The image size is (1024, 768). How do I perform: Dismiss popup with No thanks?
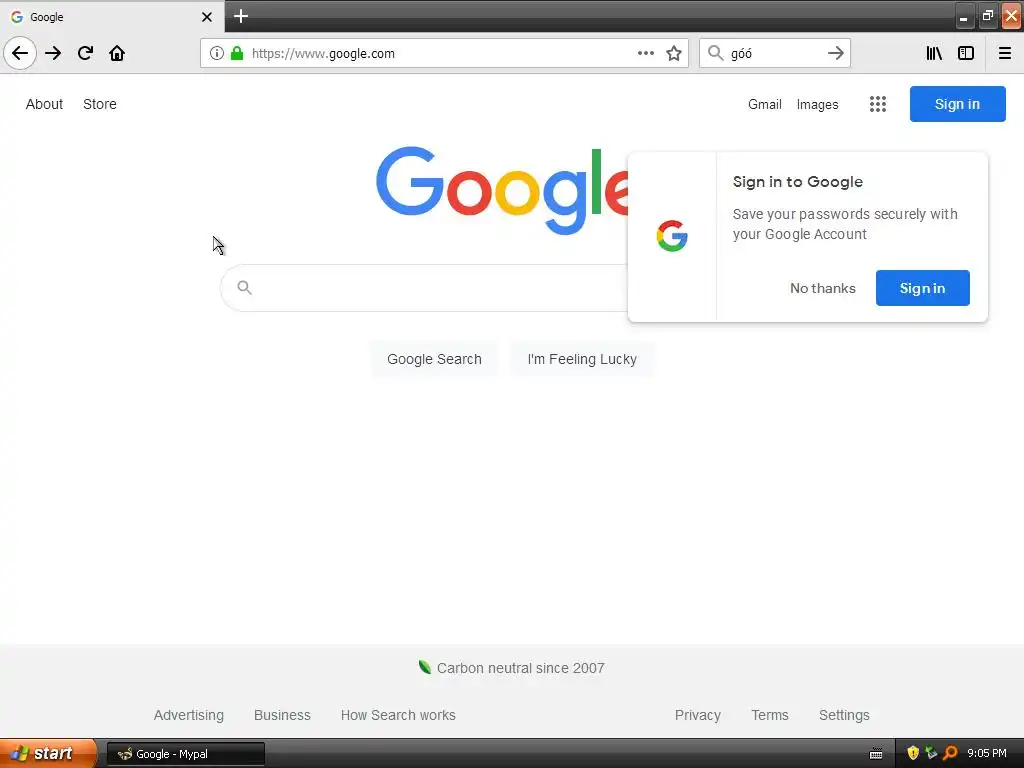point(823,288)
